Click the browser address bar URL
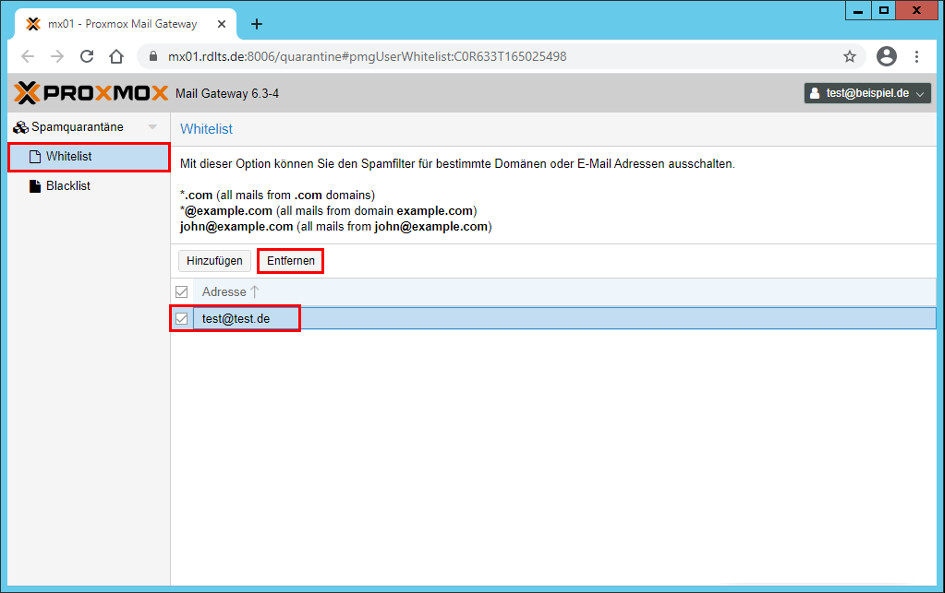Image resolution: width=945 pixels, height=593 pixels. pyautogui.click(x=367, y=57)
